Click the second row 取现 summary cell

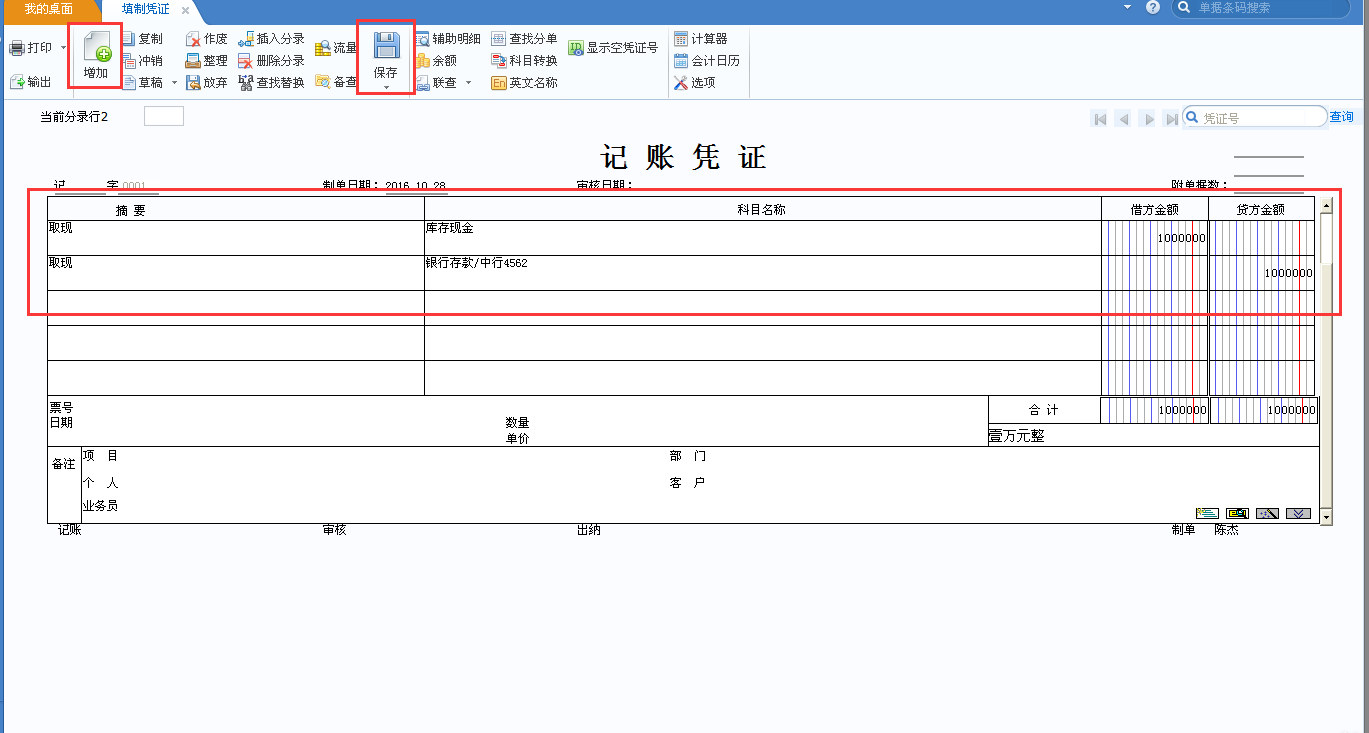[236, 273]
